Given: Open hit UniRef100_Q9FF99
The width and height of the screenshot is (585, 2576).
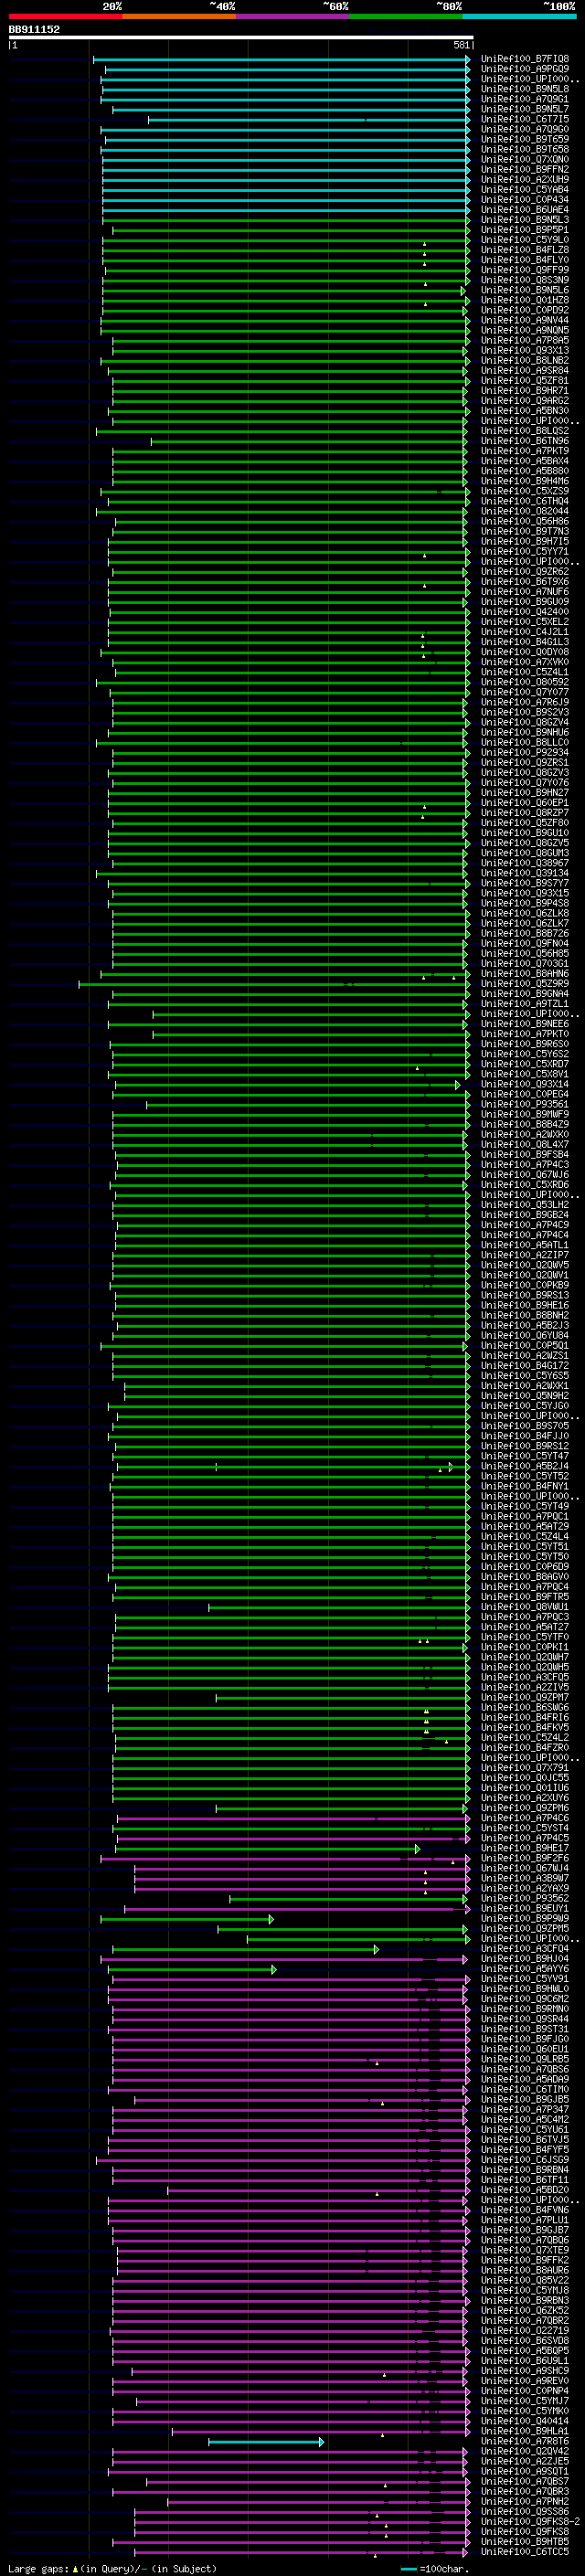Looking at the screenshot, I should click(x=525, y=270).
